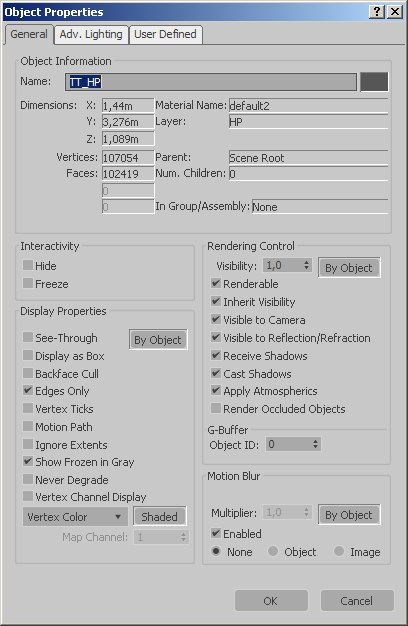Enable Backface Cull
Viewport: 408px width, 626px height.
[28, 373]
